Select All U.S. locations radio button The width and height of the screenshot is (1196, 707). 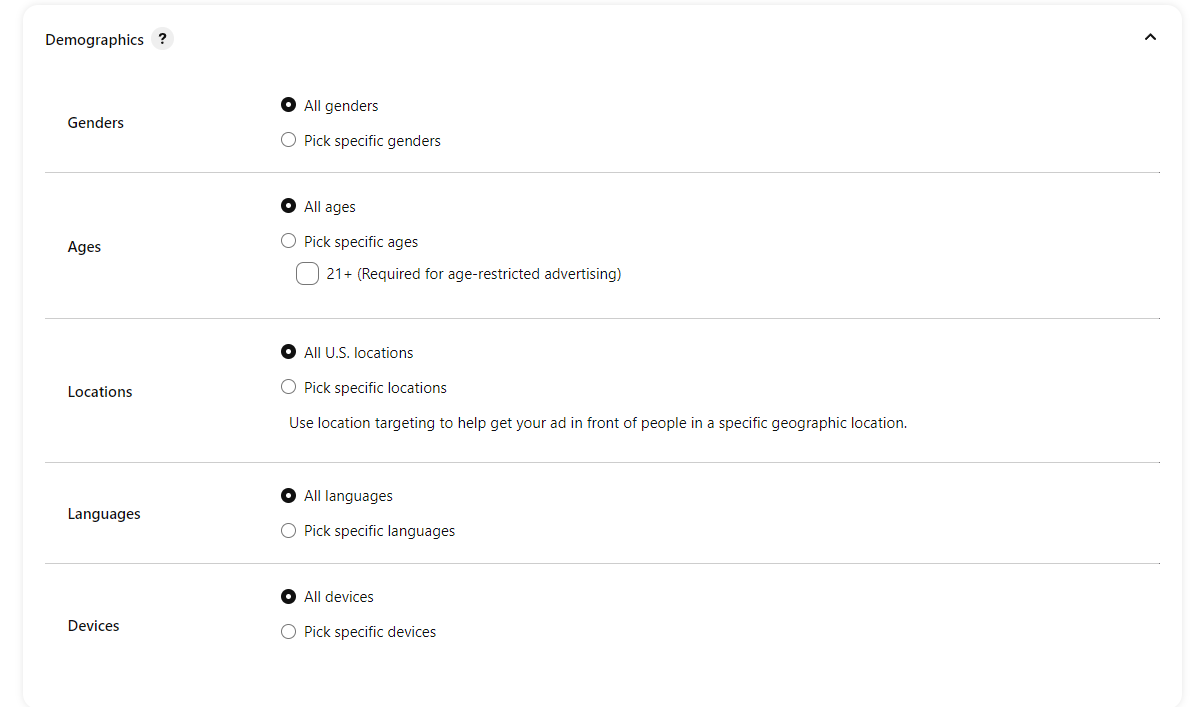click(x=289, y=352)
